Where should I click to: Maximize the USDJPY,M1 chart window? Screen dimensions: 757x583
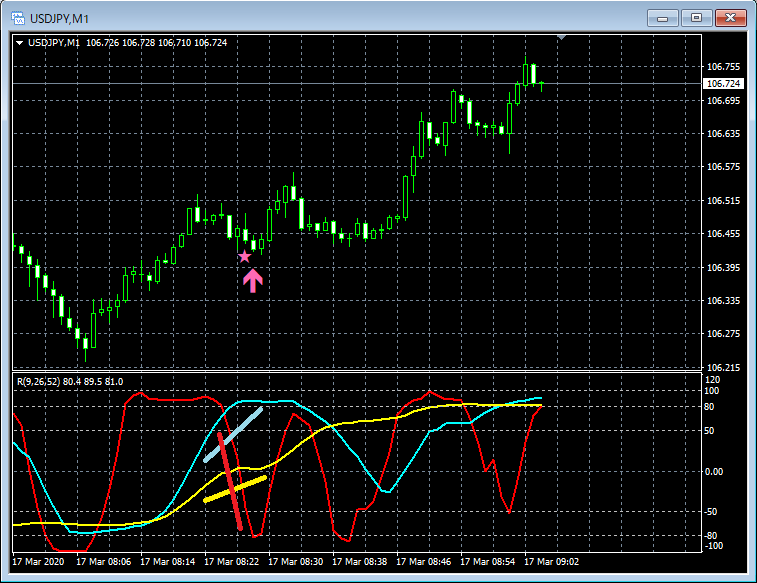[696, 18]
